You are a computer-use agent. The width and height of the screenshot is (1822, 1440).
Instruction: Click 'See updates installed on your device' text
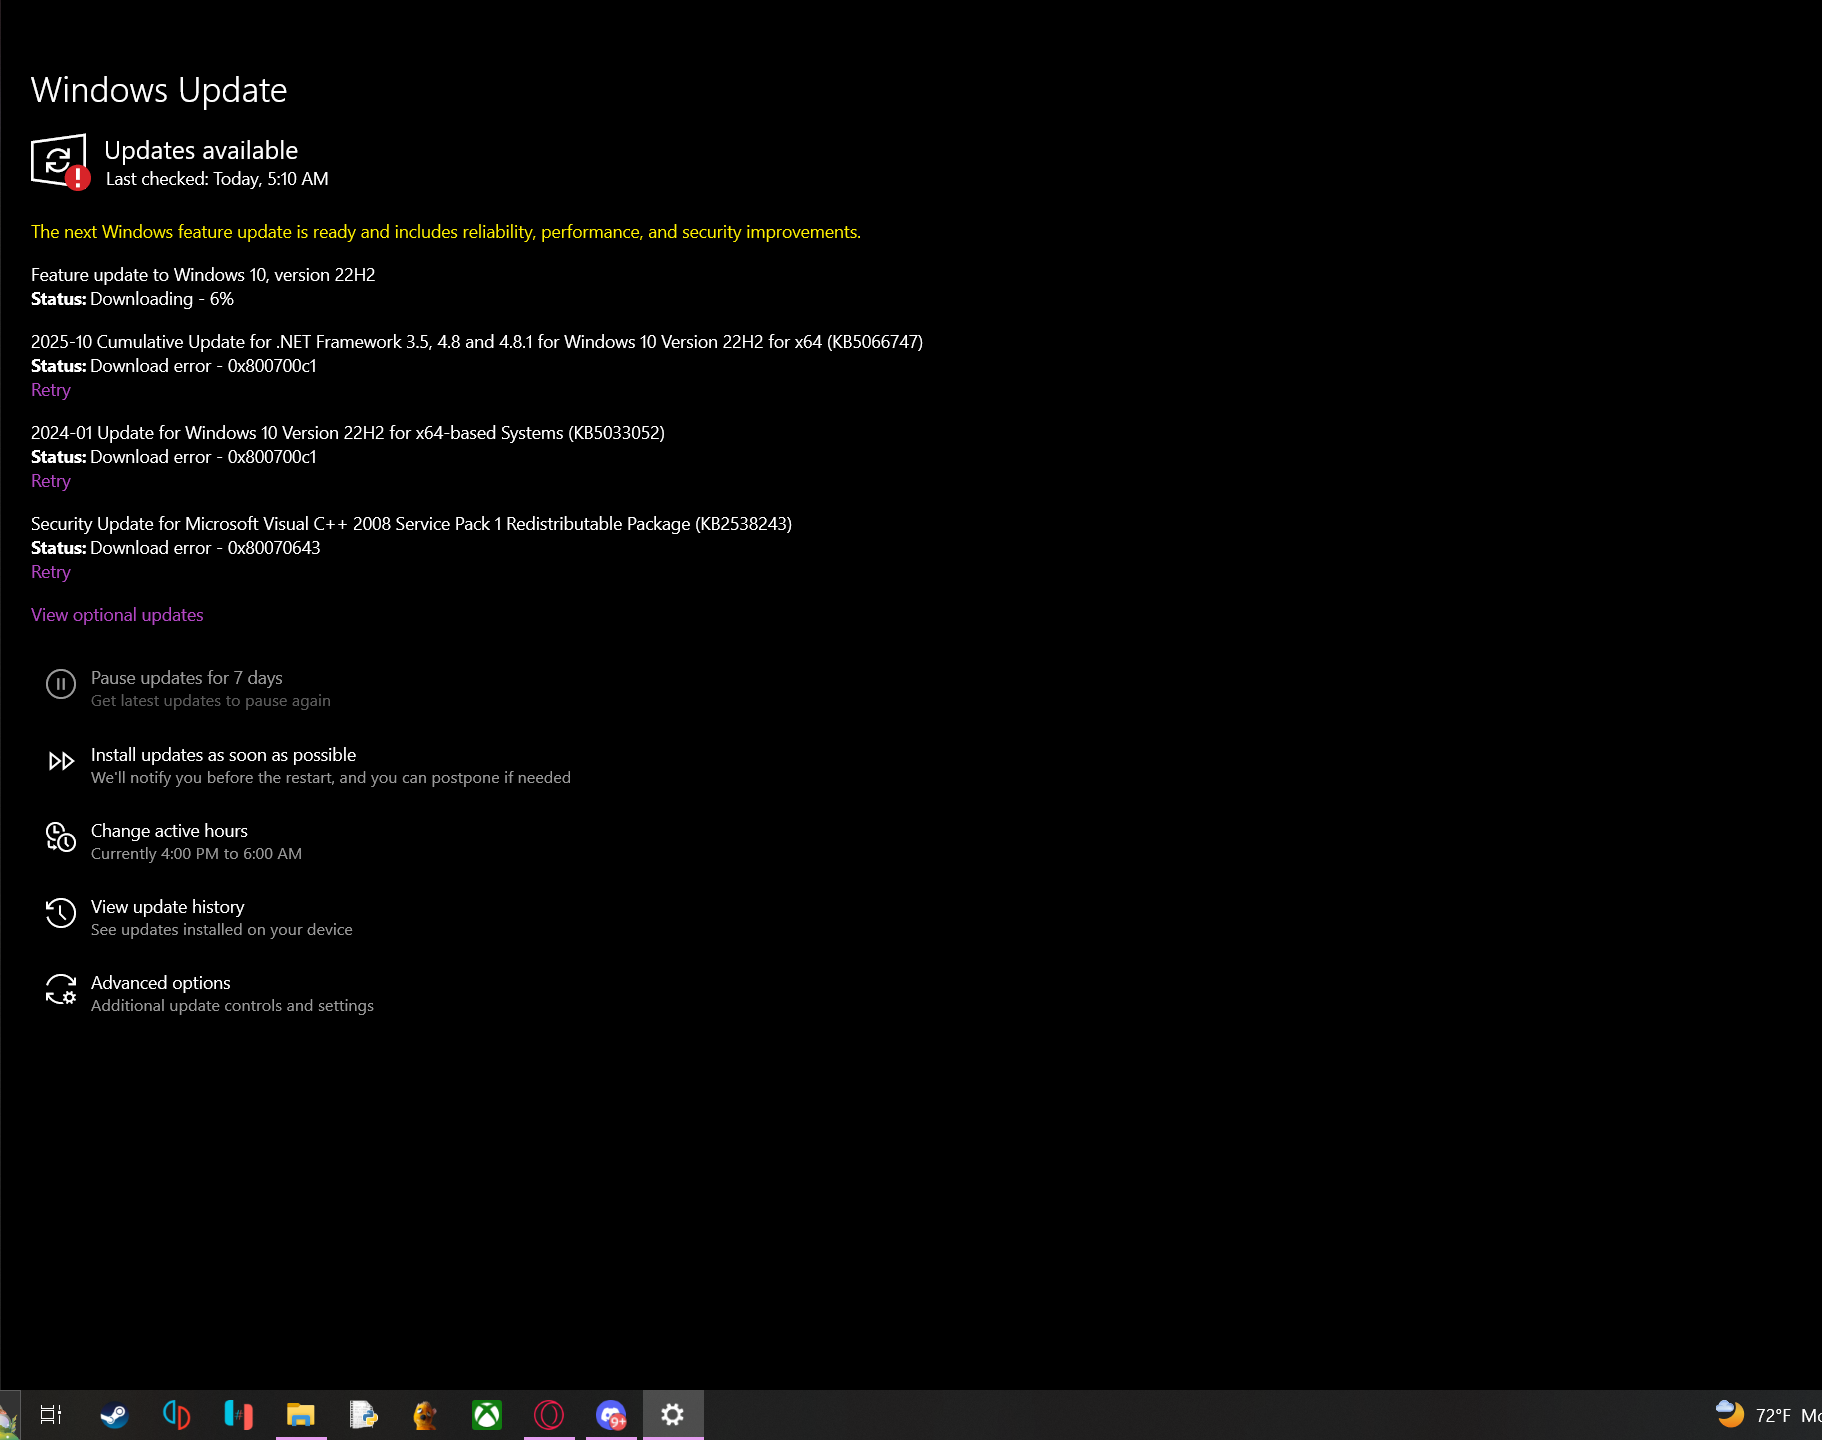pos(222,930)
